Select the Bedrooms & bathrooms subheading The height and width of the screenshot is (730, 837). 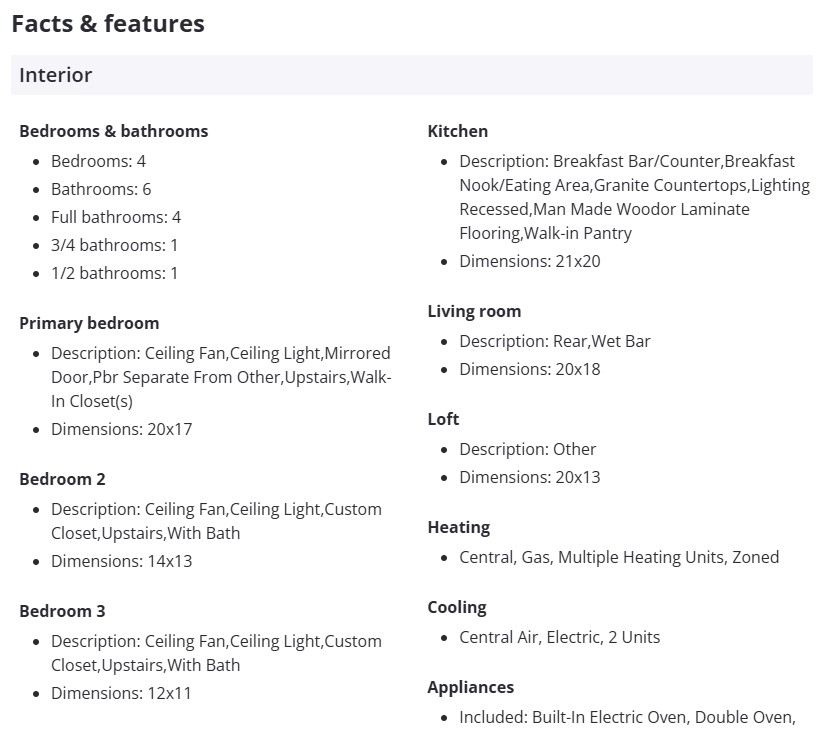pyautogui.click(x=113, y=131)
